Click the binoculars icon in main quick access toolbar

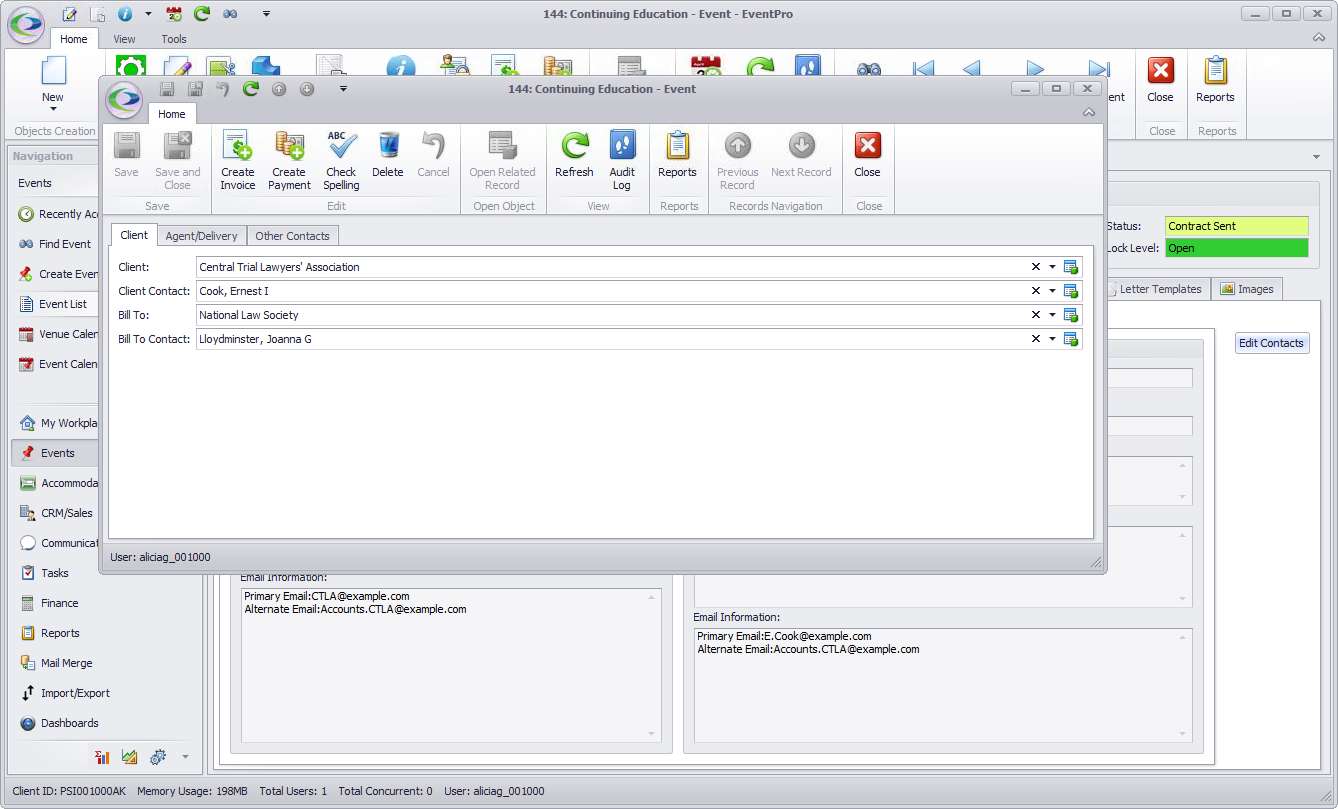230,14
